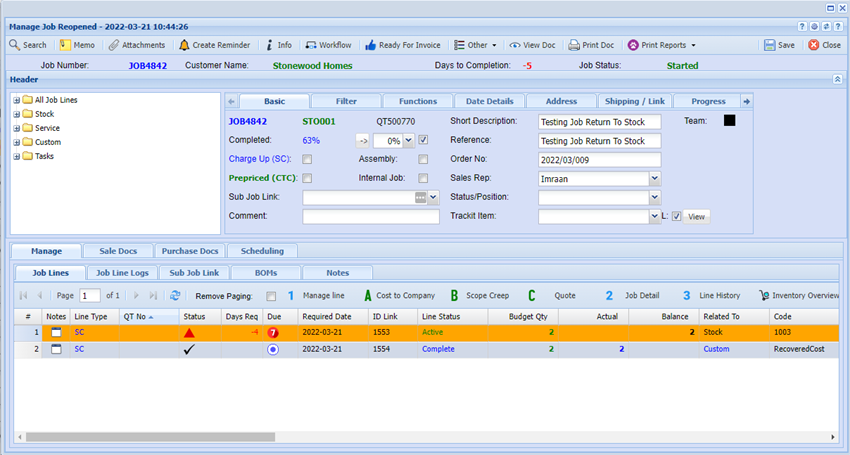850x455 pixels.
Task: Click the notes icon on row 1
Action: [x=56, y=332]
